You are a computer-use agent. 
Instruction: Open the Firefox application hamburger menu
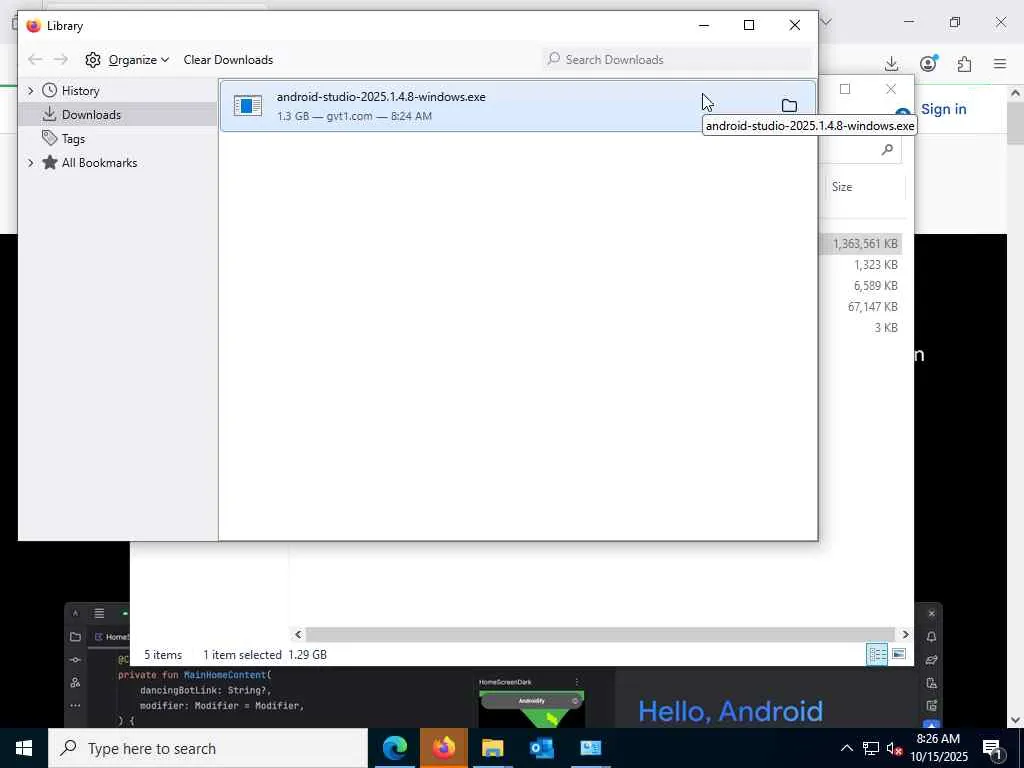click(x=1000, y=63)
